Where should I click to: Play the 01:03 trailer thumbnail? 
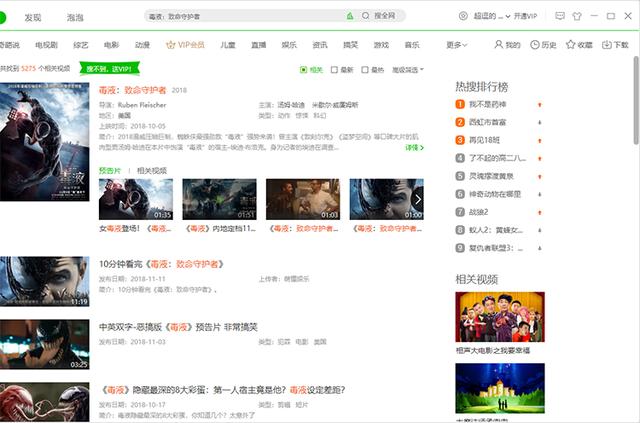click(303, 199)
